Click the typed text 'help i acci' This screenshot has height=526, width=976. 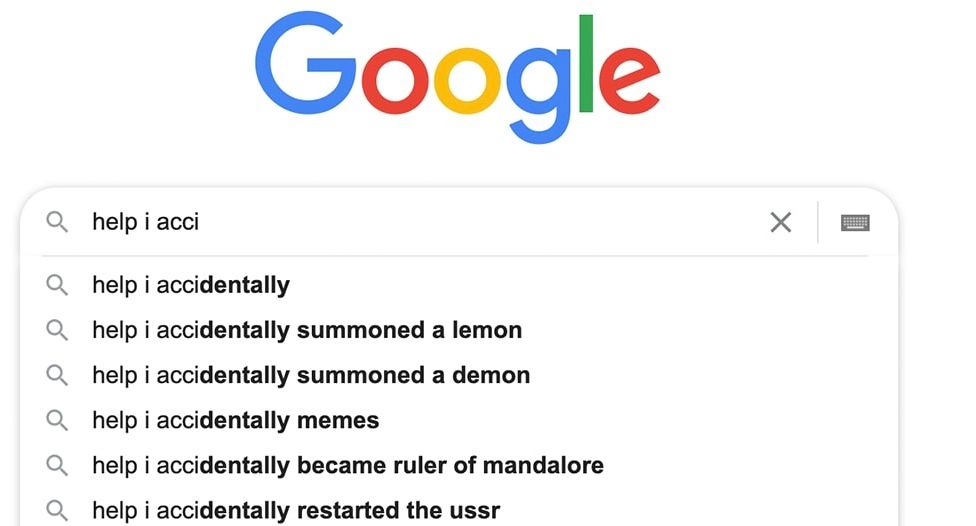(146, 222)
